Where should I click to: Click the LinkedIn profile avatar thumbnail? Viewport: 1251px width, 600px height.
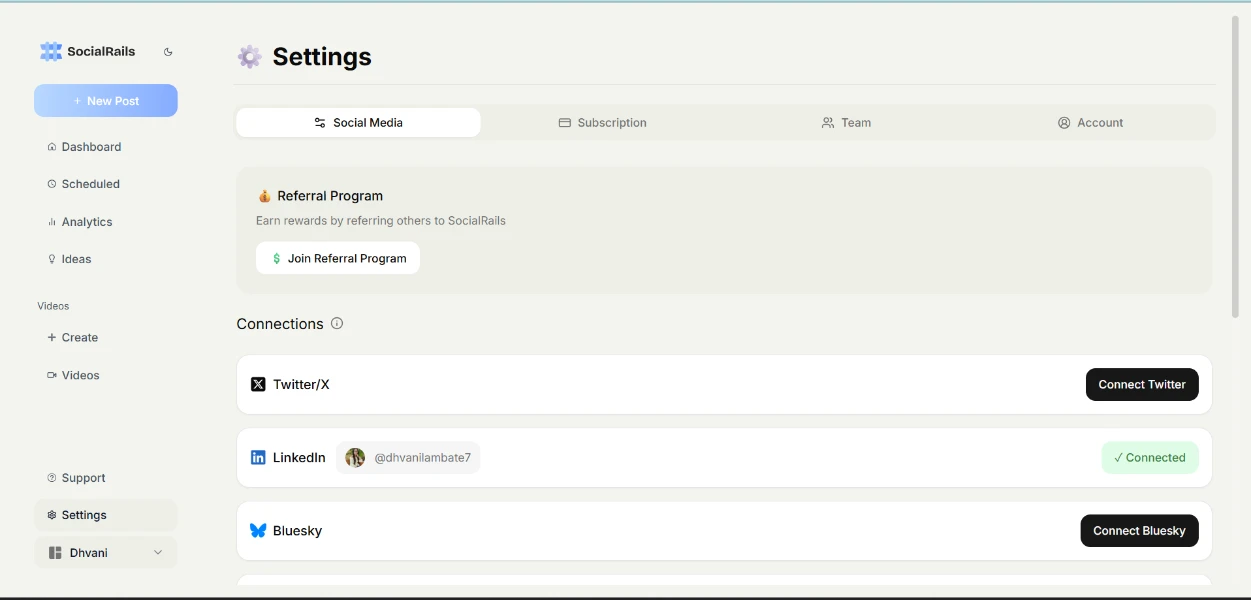[355, 458]
